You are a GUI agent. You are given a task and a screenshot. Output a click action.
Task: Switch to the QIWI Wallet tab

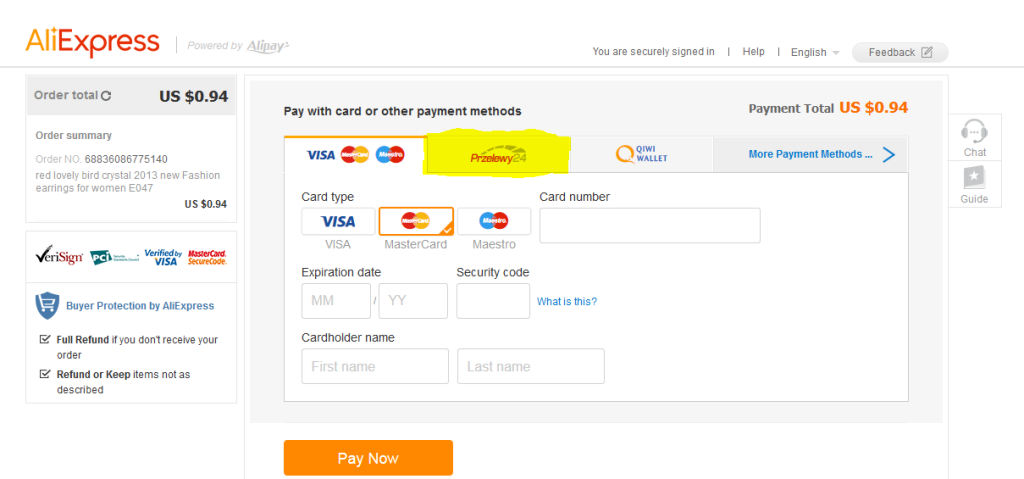click(x=641, y=155)
